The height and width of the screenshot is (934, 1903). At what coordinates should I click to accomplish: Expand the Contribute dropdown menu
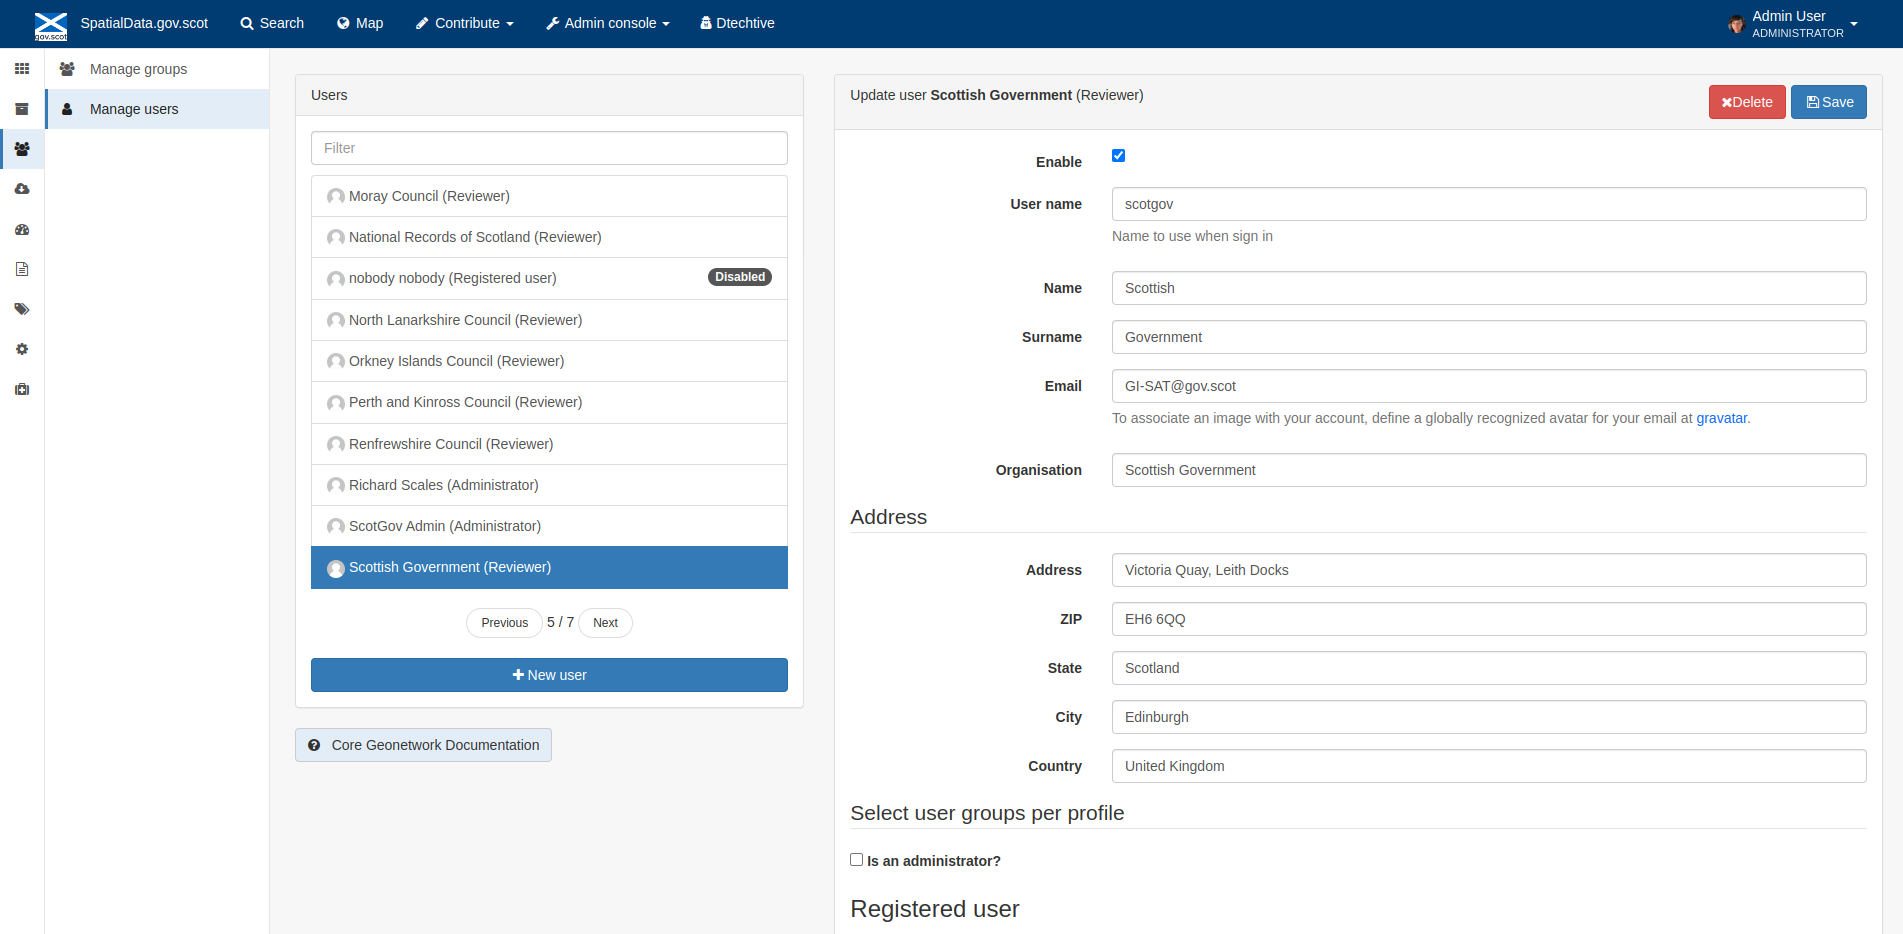pyautogui.click(x=465, y=23)
